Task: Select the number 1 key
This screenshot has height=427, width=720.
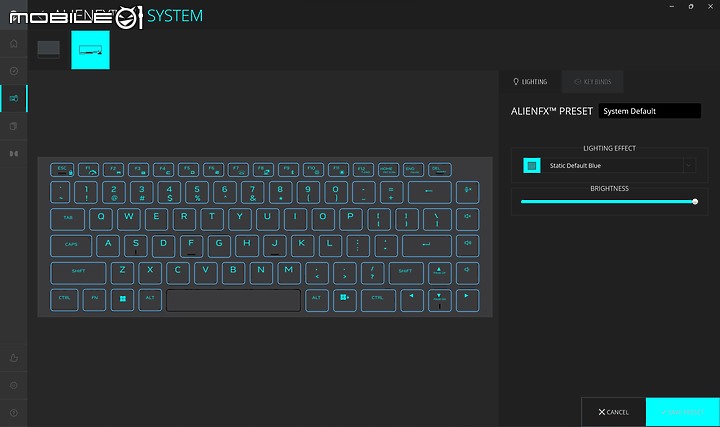Action: tap(86, 192)
